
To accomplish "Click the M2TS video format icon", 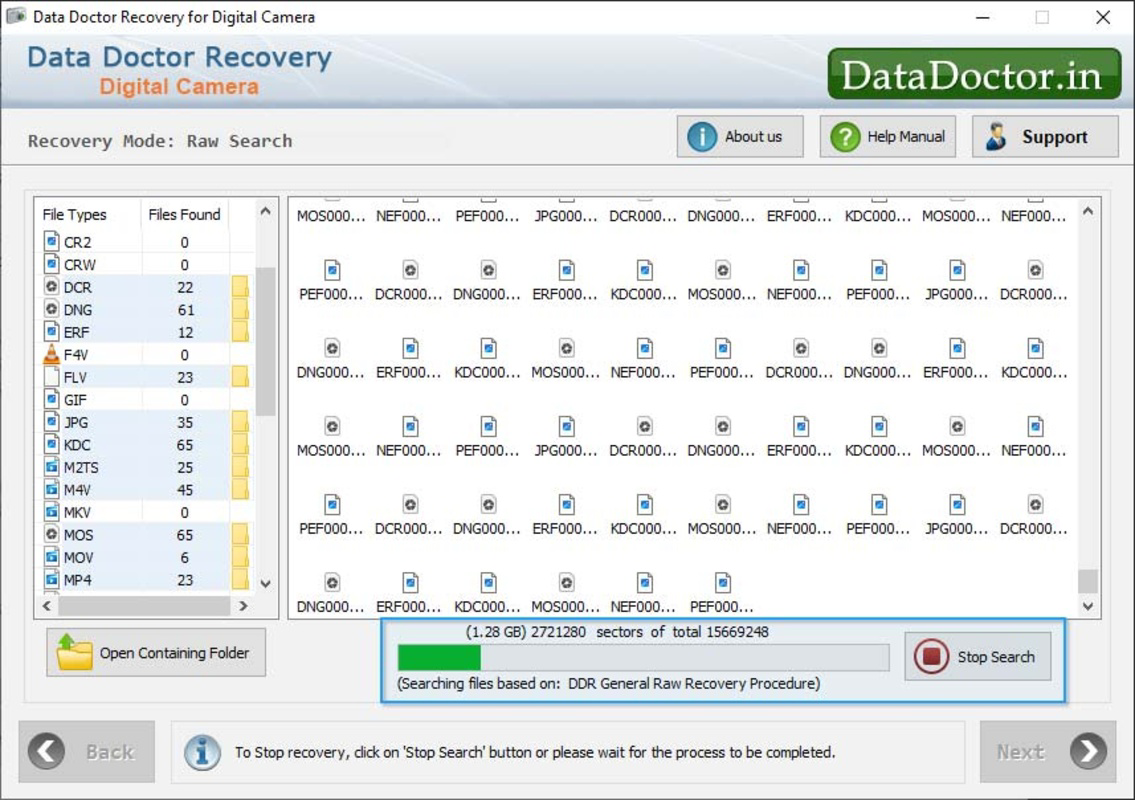I will point(50,467).
